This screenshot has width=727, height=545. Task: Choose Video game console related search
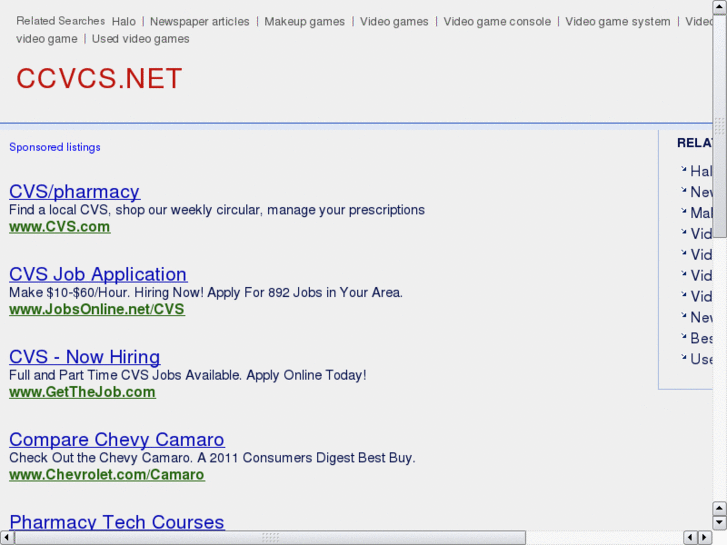point(497,21)
